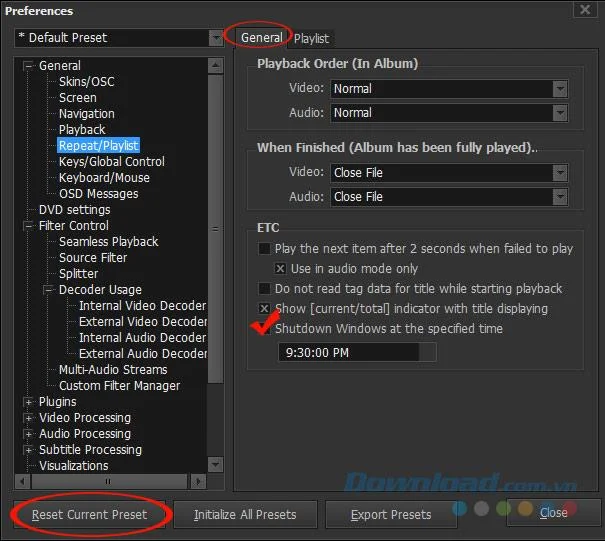The width and height of the screenshot is (605, 541).
Task: Click the horizontal scrollbar thumb
Action: click(109, 482)
